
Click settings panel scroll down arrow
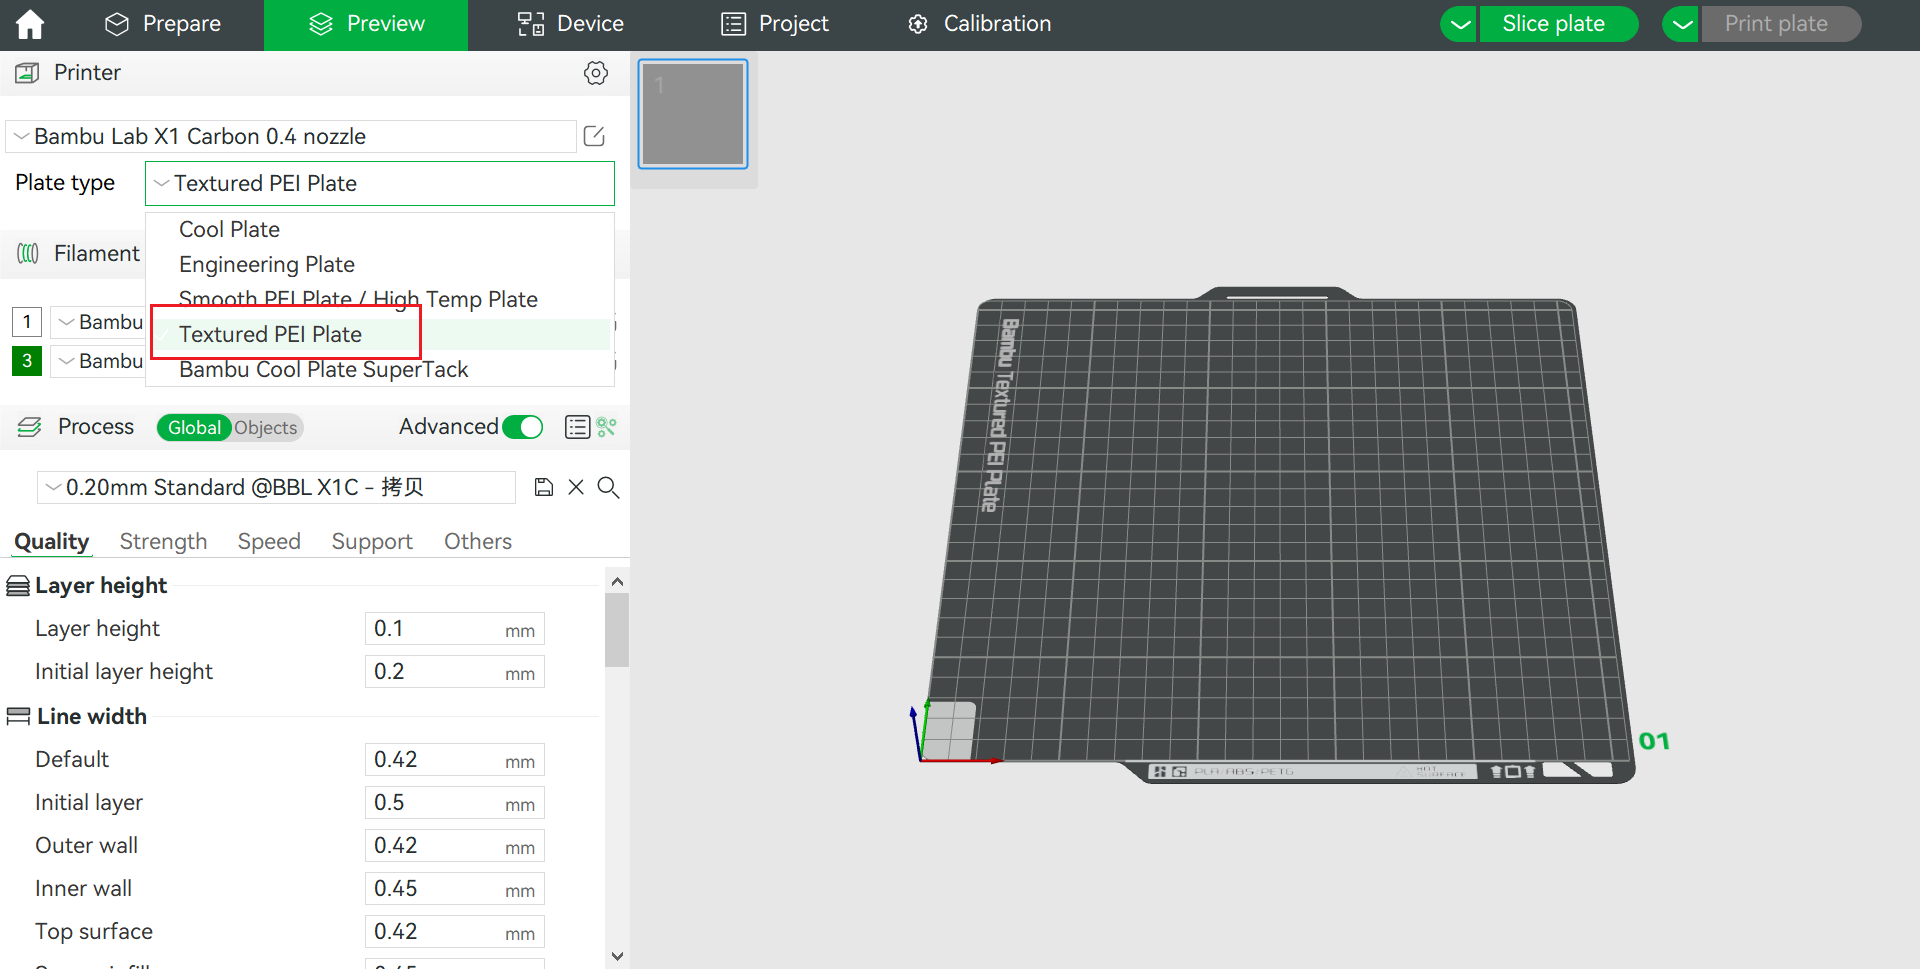(x=617, y=956)
